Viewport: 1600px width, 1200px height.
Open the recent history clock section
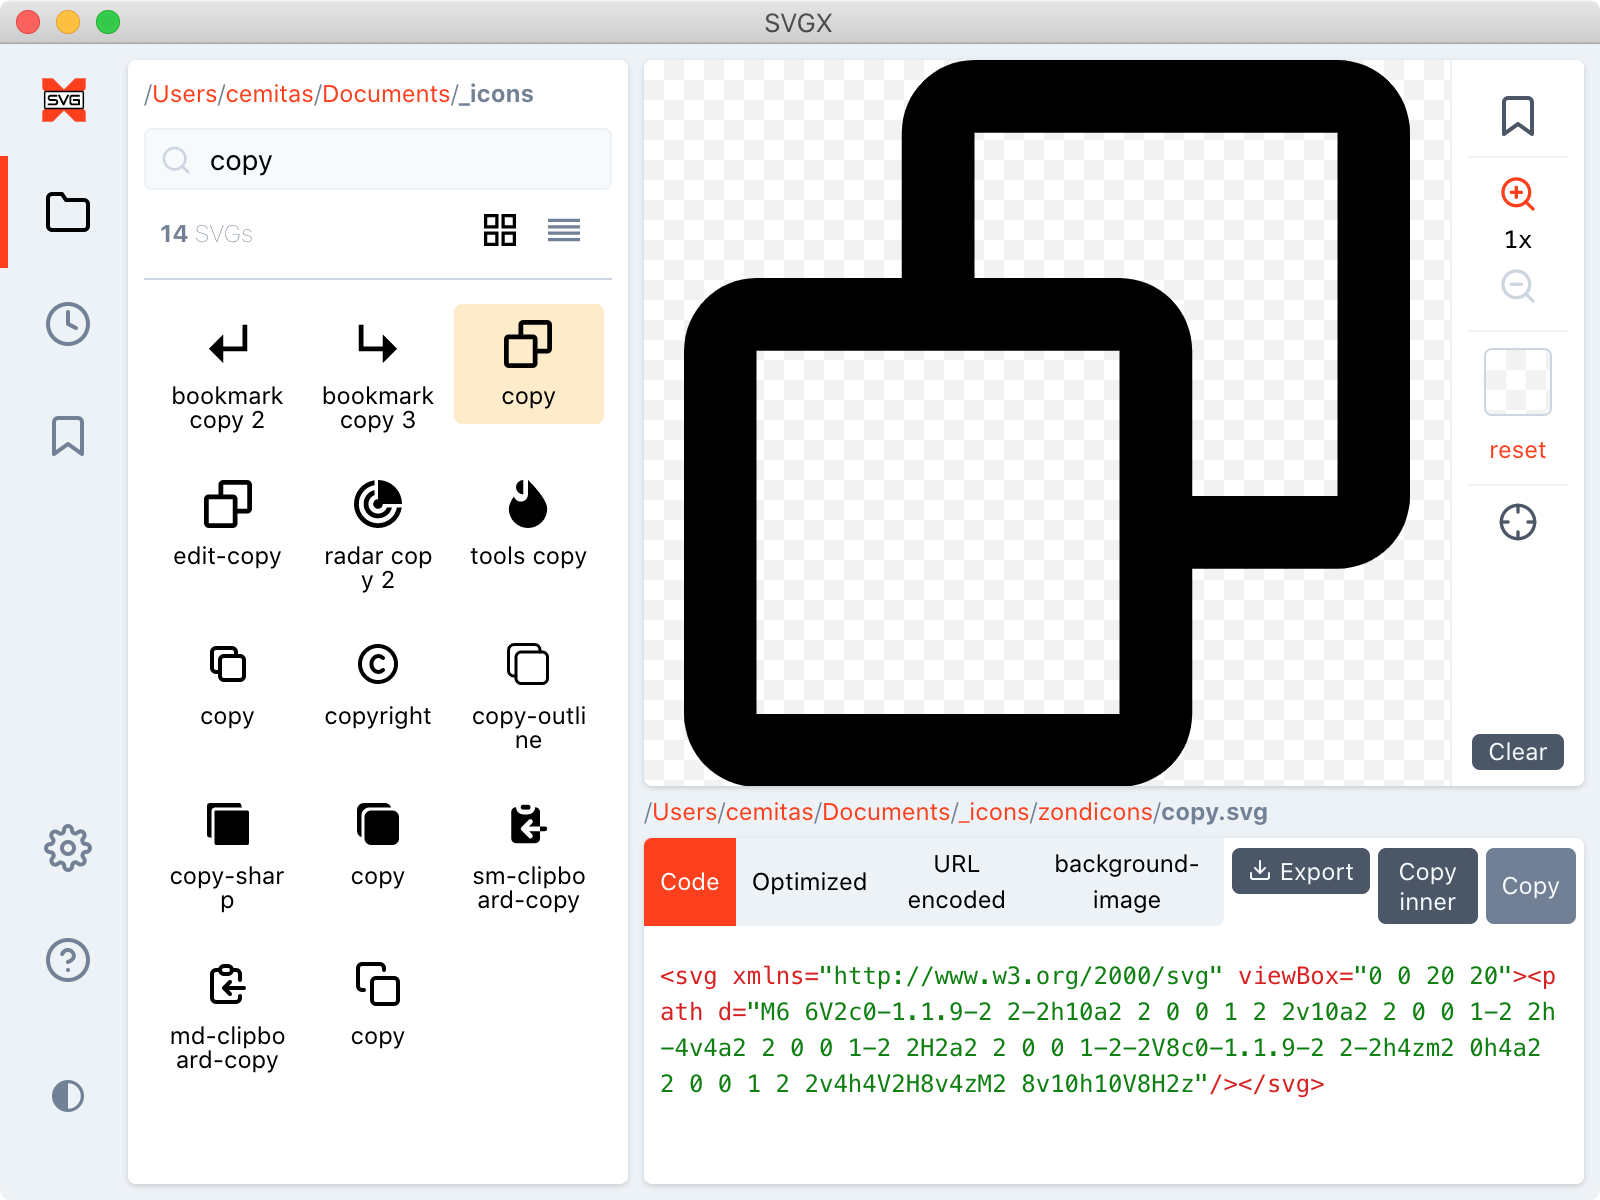[x=68, y=324]
